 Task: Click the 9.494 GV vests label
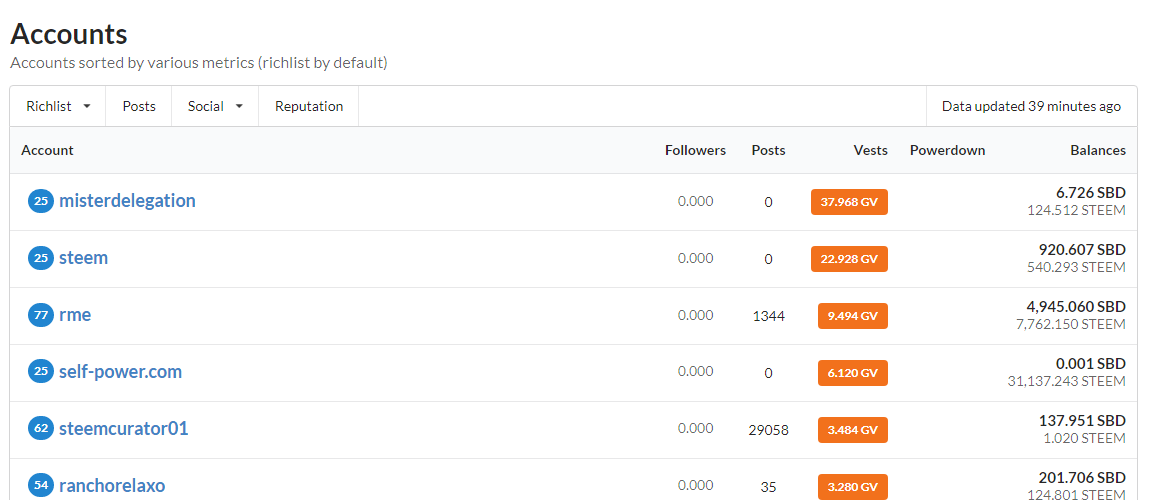(x=852, y=316)
